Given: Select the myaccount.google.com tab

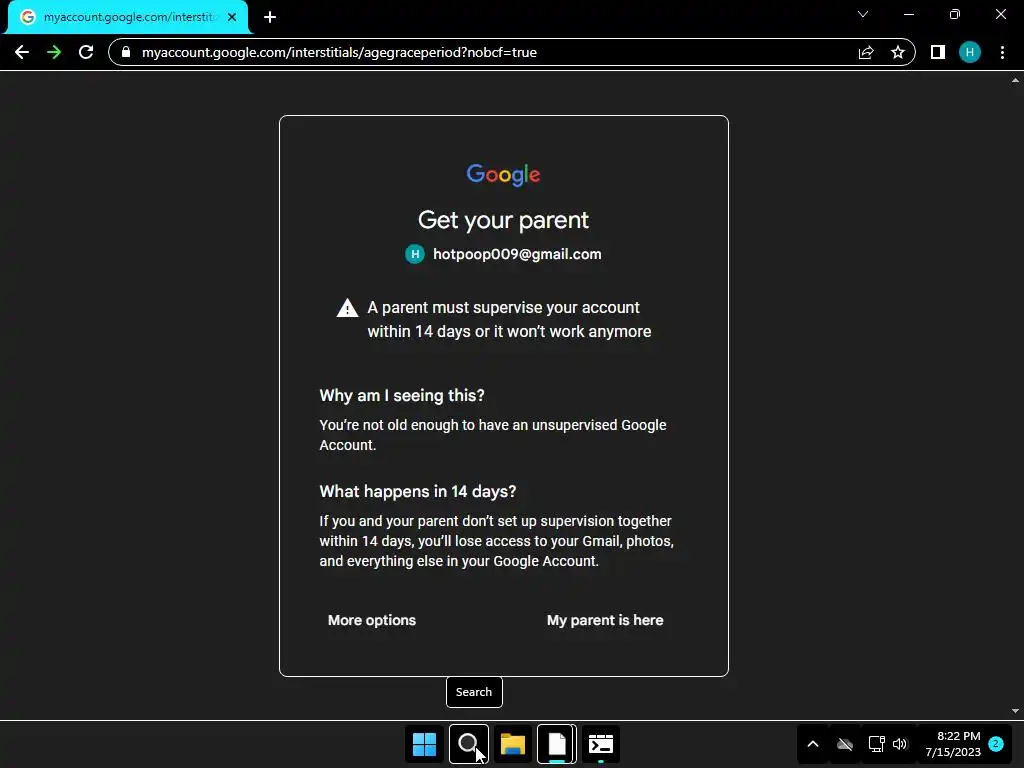Looking at the screenshot, I should pos(128,17).
